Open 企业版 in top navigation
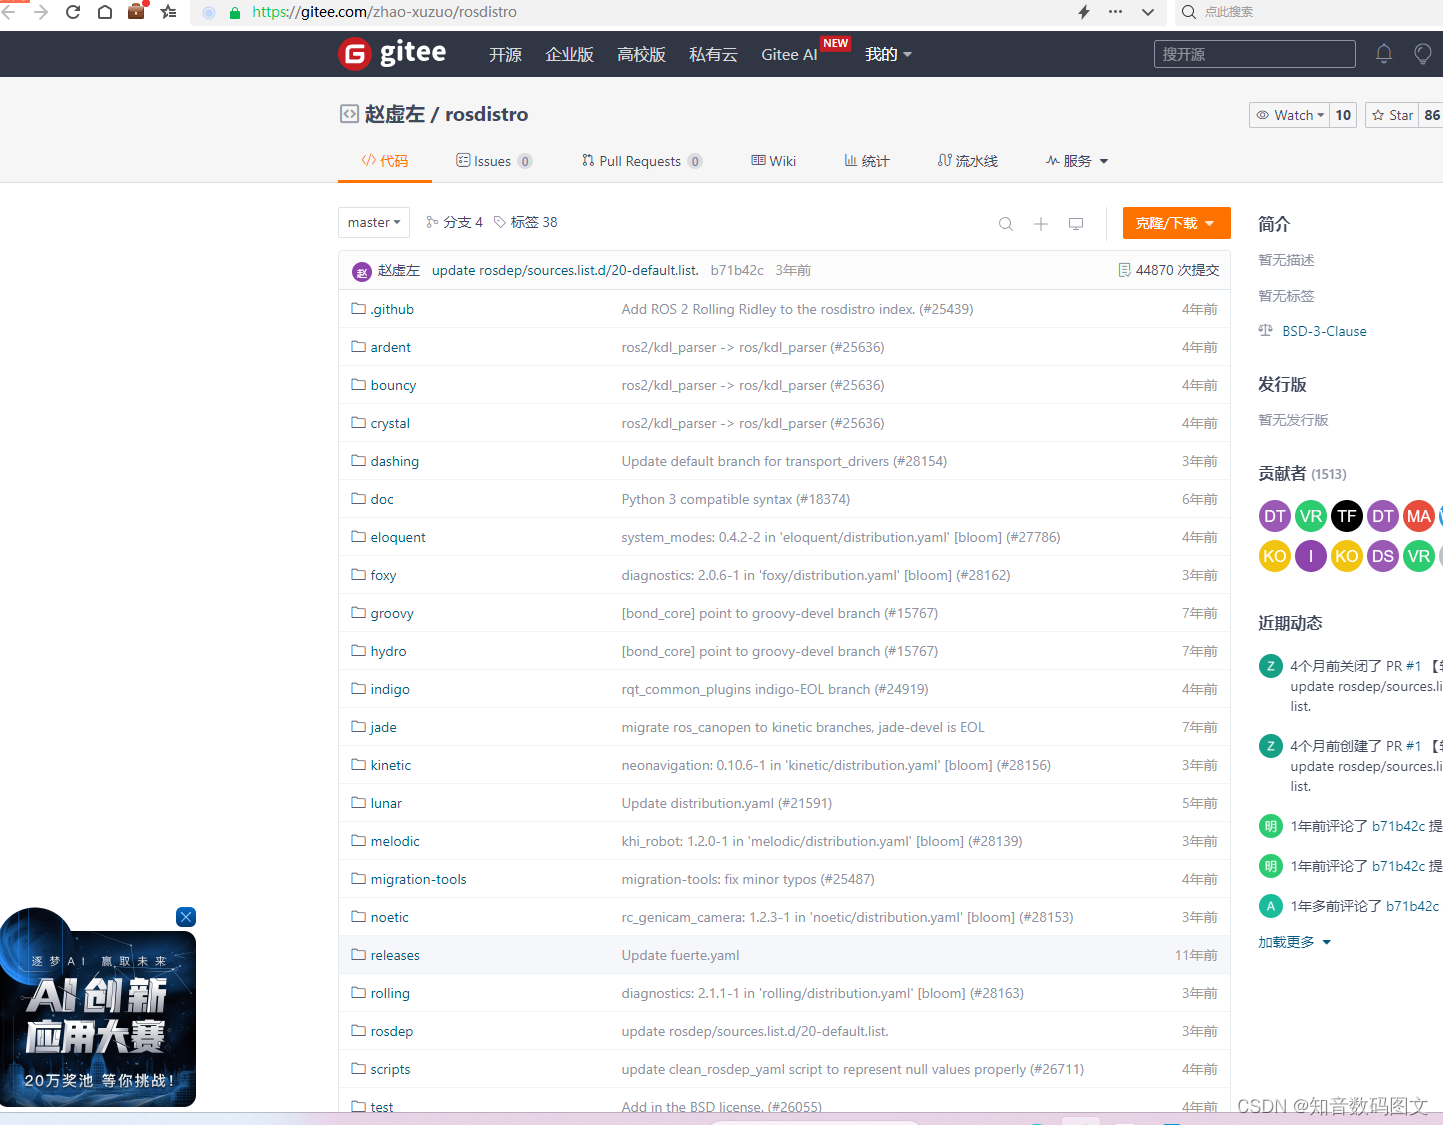The width and height of the screenshot is (1443, 1125). point(569,54)
